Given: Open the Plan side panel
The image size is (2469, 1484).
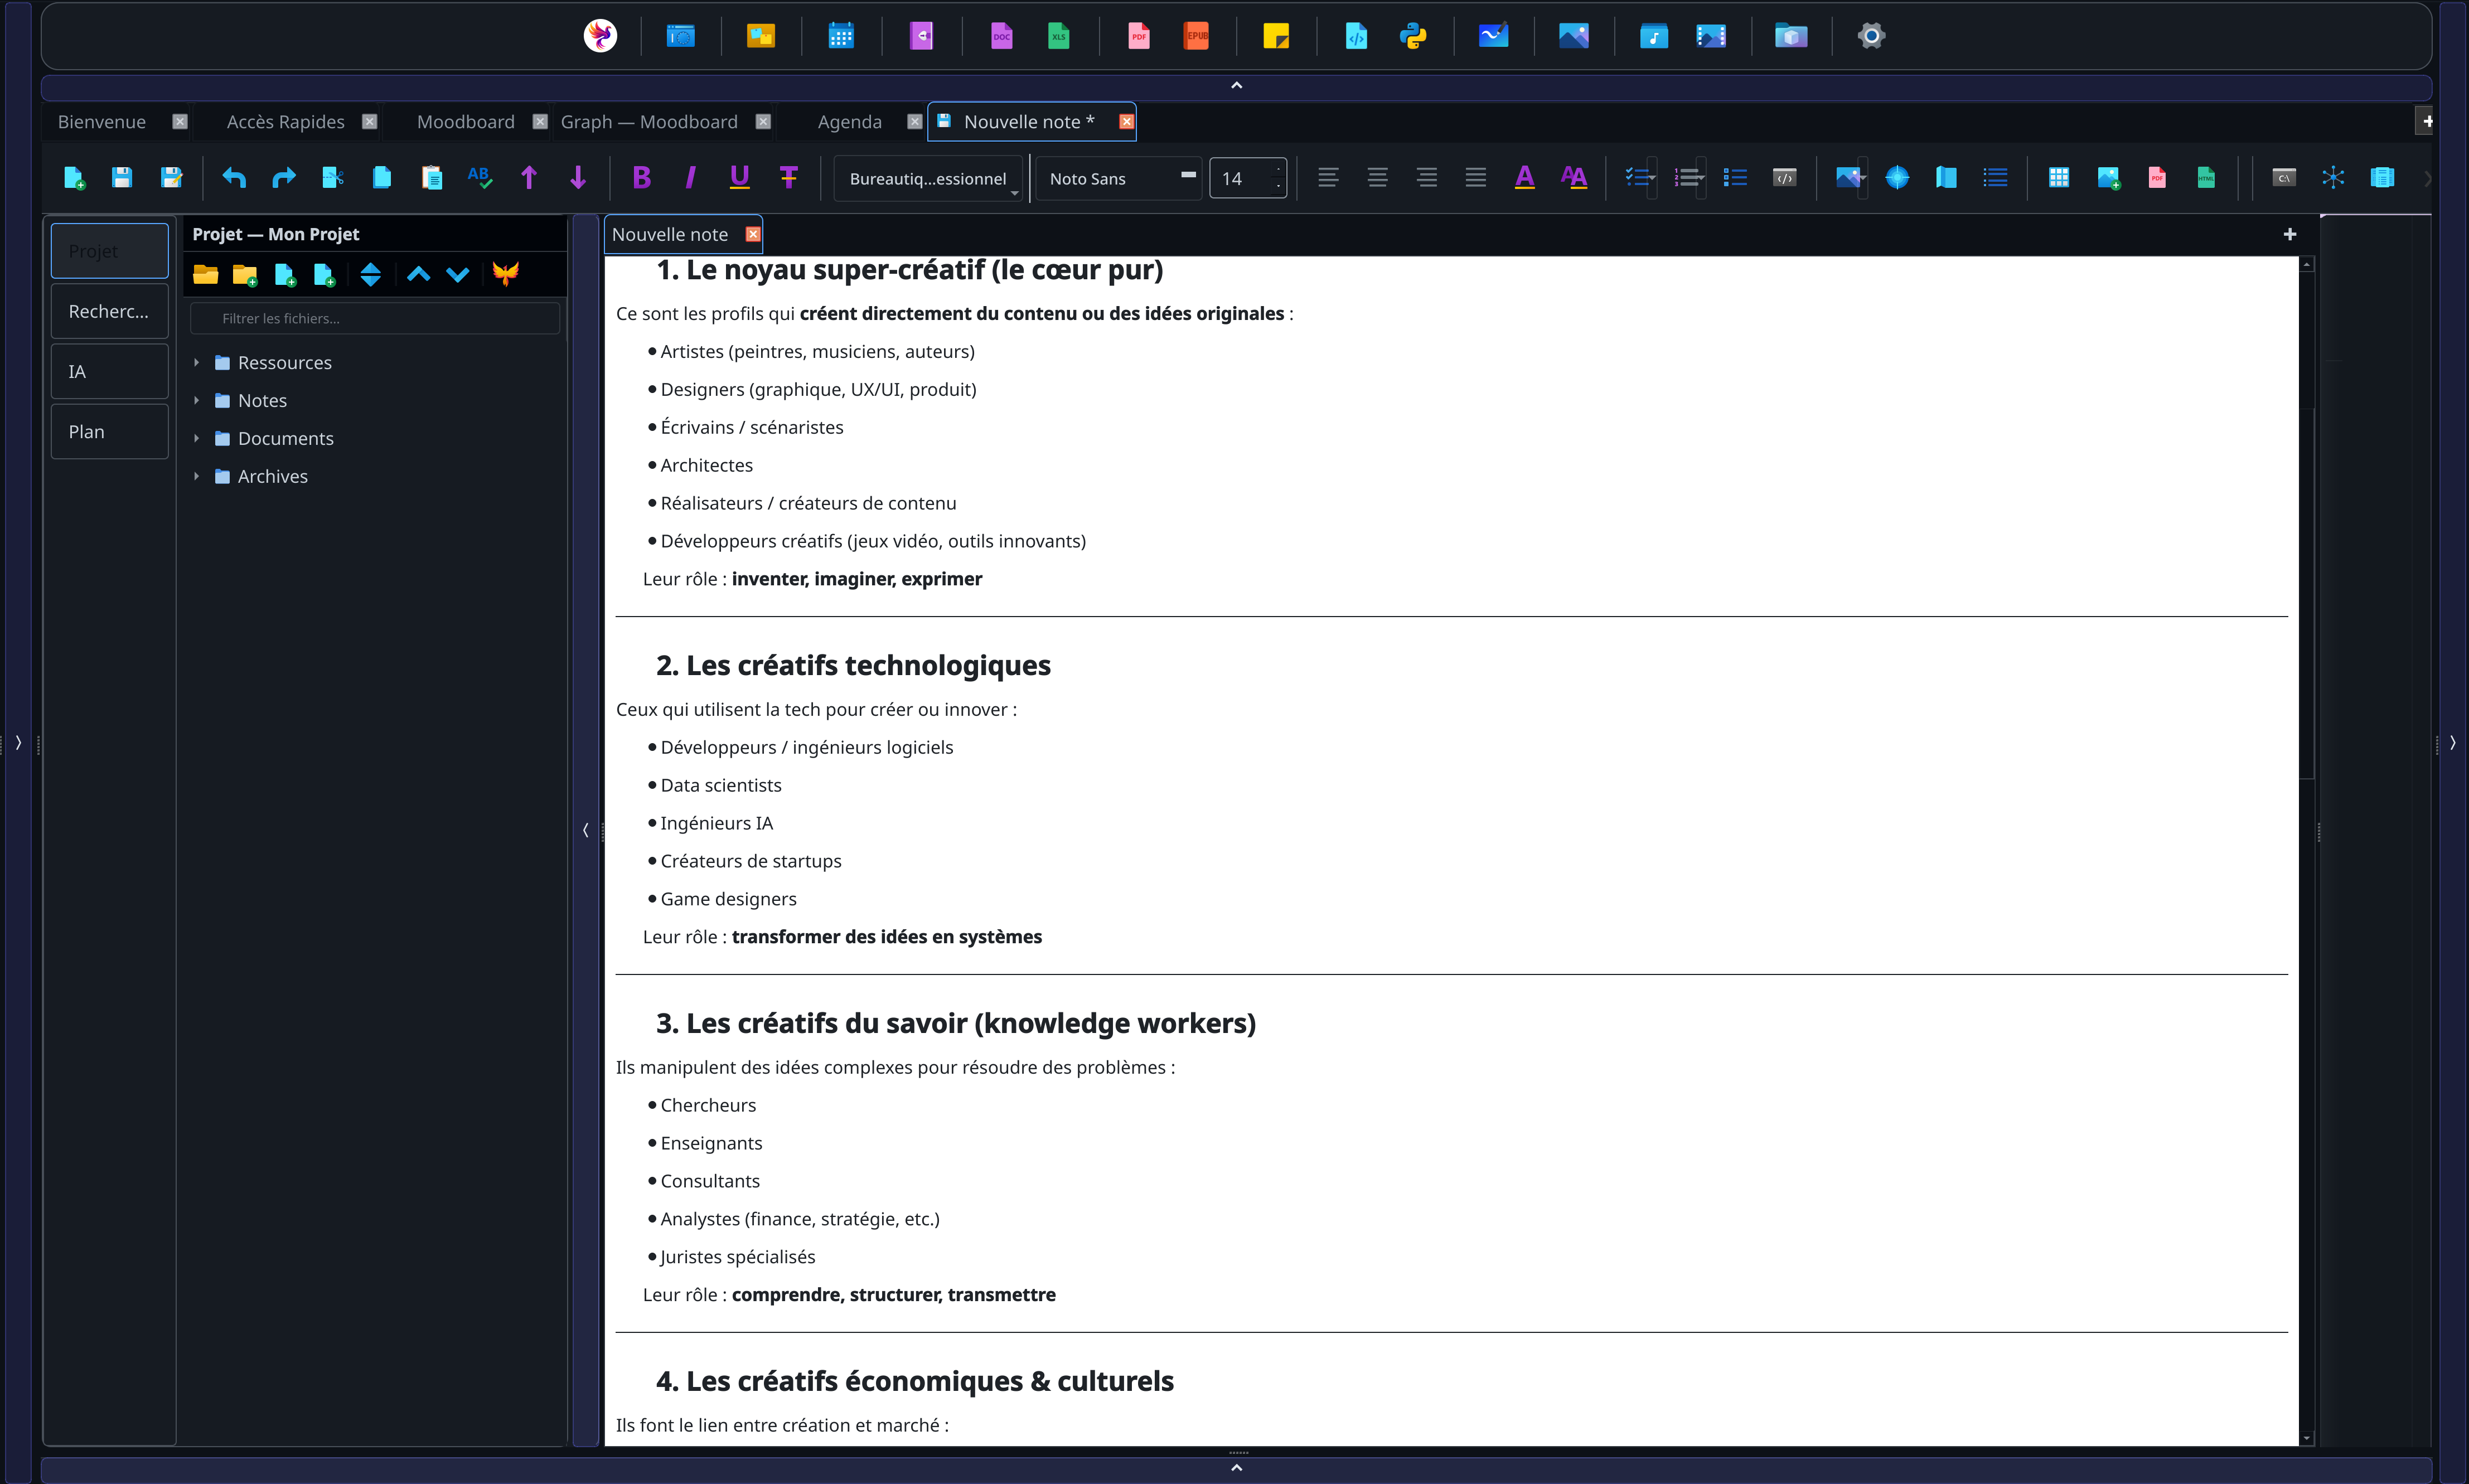Looking at the screenshot, I should (x=110, y=432).
